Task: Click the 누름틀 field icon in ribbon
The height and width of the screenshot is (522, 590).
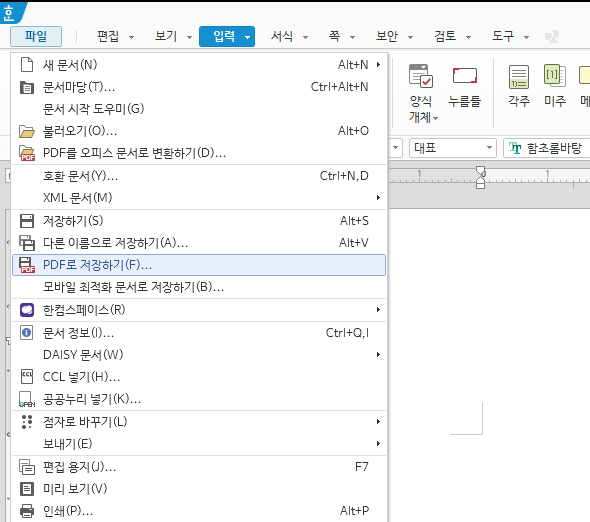Action: pos(465,75)
